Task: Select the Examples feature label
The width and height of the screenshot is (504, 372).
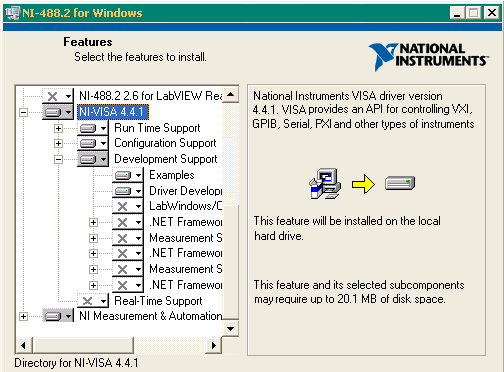Action: 172,175
